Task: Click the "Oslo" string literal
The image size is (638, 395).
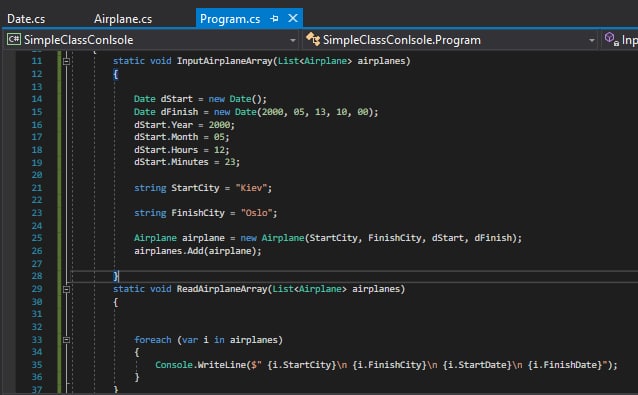Action: (256, 213)
